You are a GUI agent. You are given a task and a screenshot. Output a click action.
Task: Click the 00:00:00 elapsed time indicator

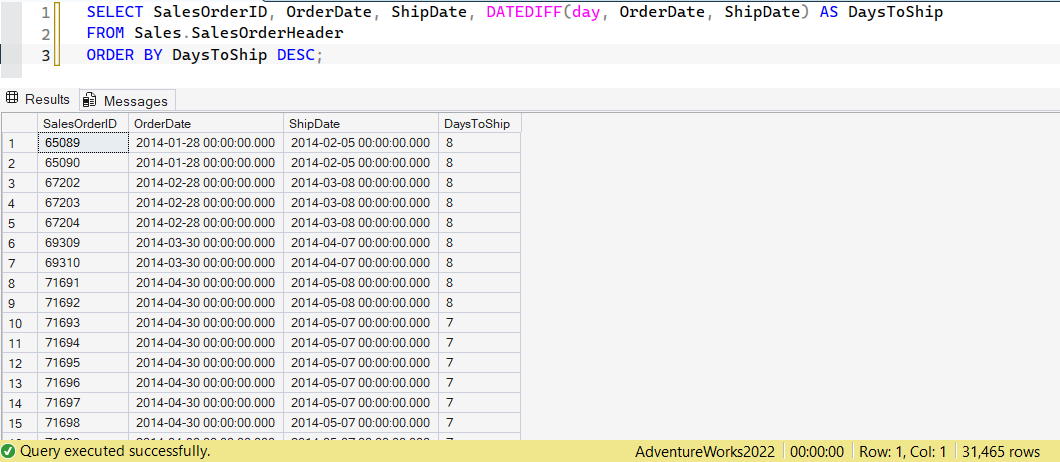tap(817, 451)
